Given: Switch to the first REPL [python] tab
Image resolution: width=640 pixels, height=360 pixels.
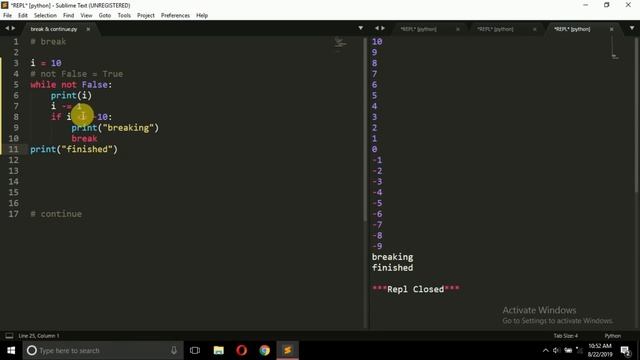Looking at the screenshot, I should [x=418, y=29].
